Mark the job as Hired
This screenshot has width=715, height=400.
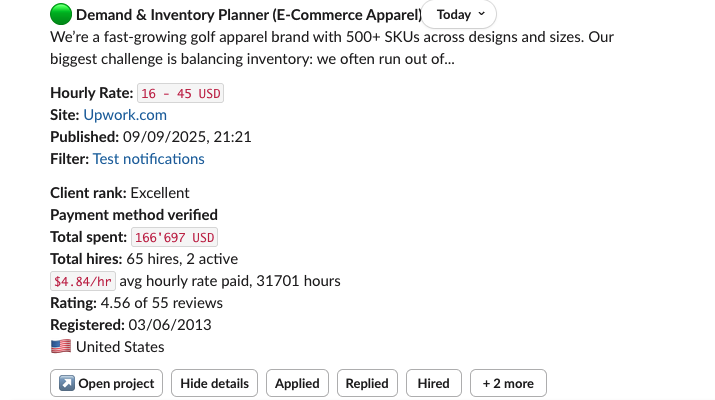point(434,383)
